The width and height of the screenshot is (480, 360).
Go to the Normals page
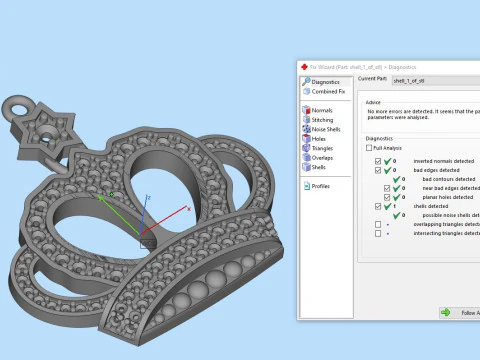coord(322,110)
